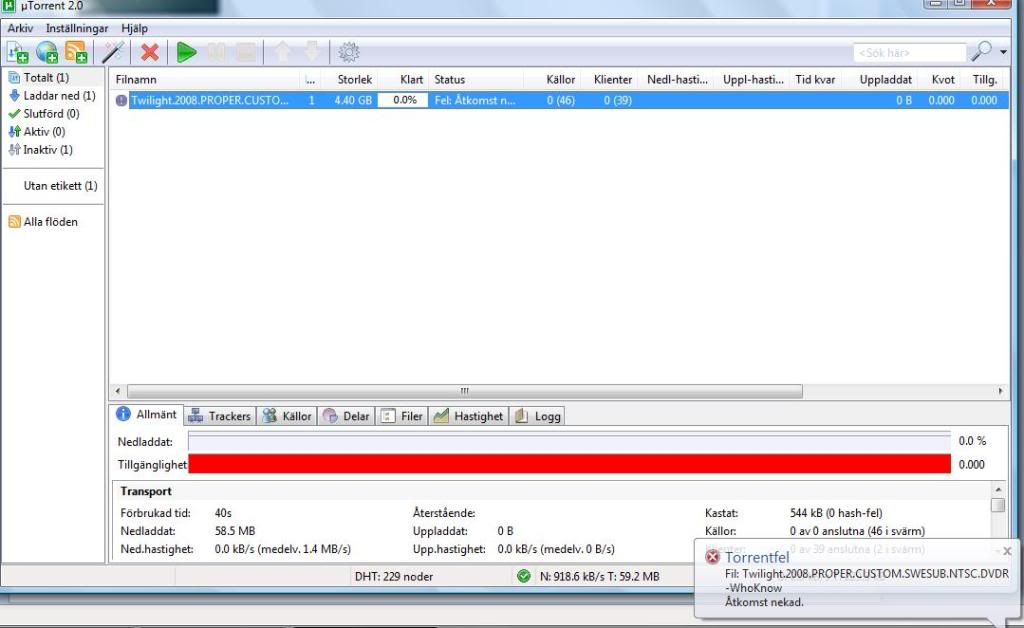Click the magnifying glass search icon
The image size is (1024, 628).
coord(982,52)
